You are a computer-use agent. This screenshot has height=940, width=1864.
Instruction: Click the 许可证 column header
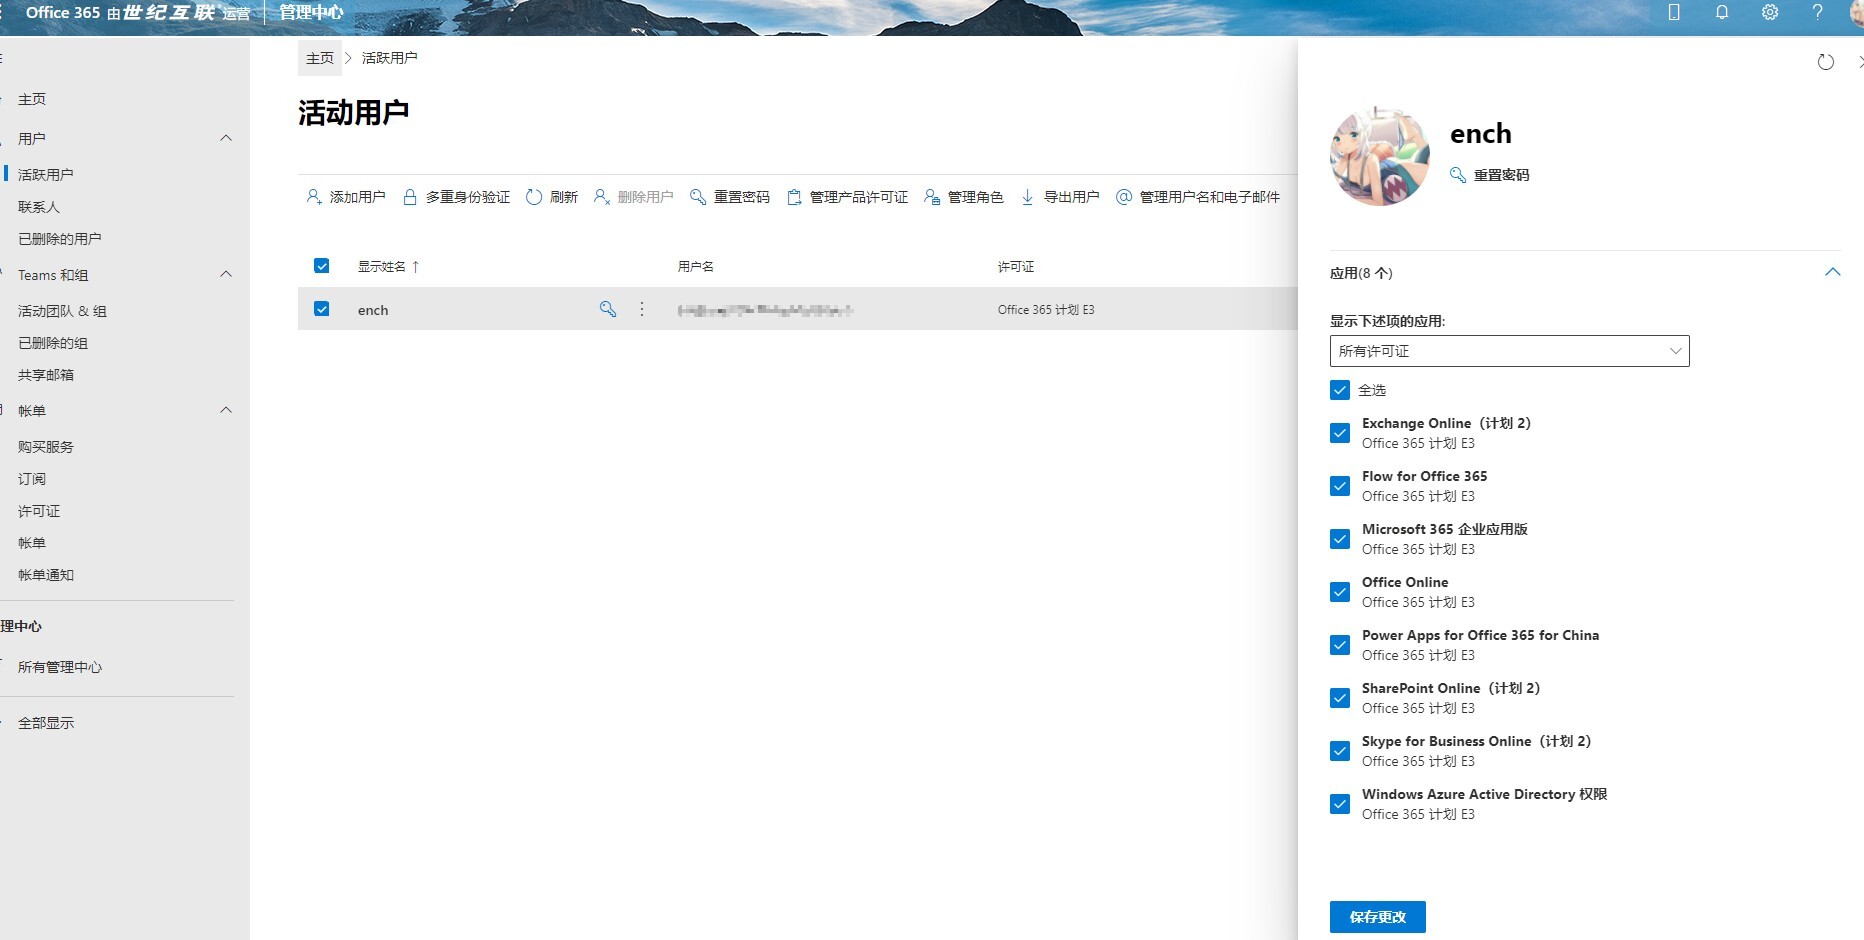pyautogui.click(x=1016, y=267)
